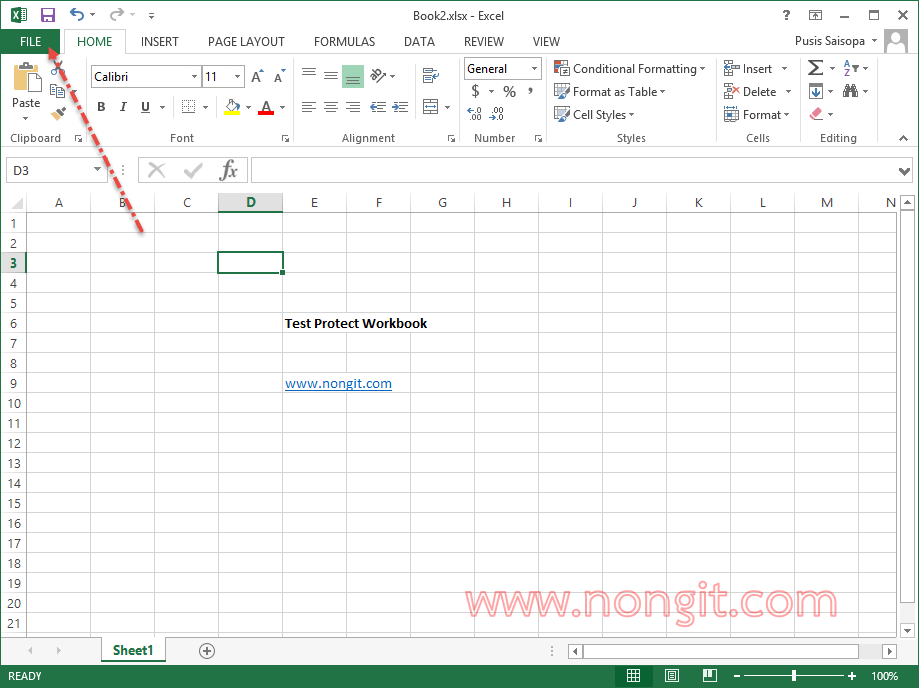Click the Format Painter brush icon

[x=58, y=114]
